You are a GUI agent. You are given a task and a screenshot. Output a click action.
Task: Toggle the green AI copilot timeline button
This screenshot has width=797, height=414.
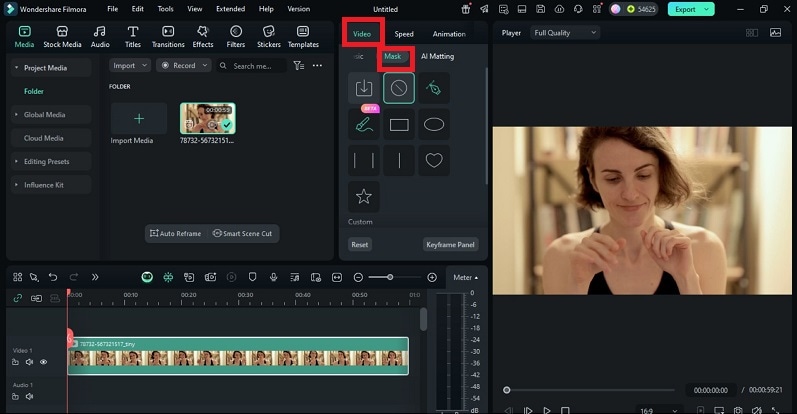[x=147, y=277]
